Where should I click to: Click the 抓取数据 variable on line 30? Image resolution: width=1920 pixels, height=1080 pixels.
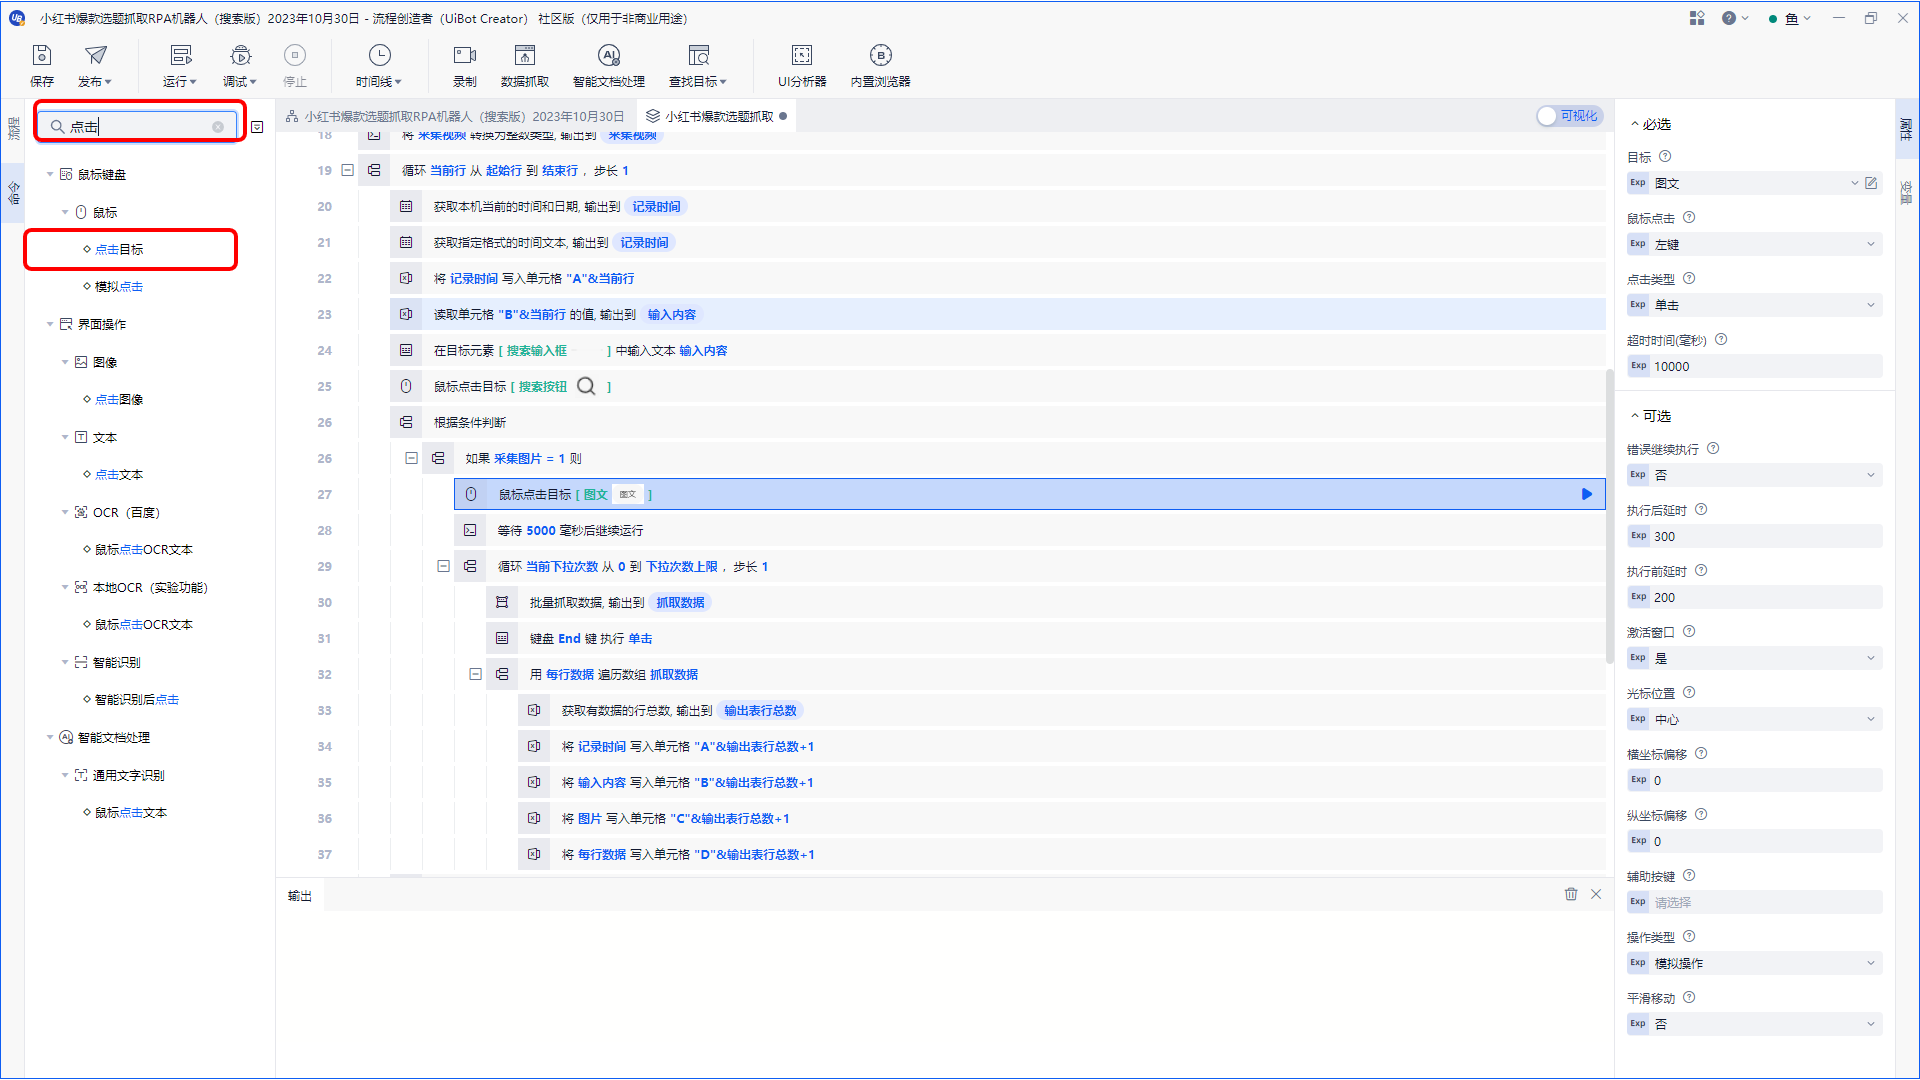click(680, 602)
